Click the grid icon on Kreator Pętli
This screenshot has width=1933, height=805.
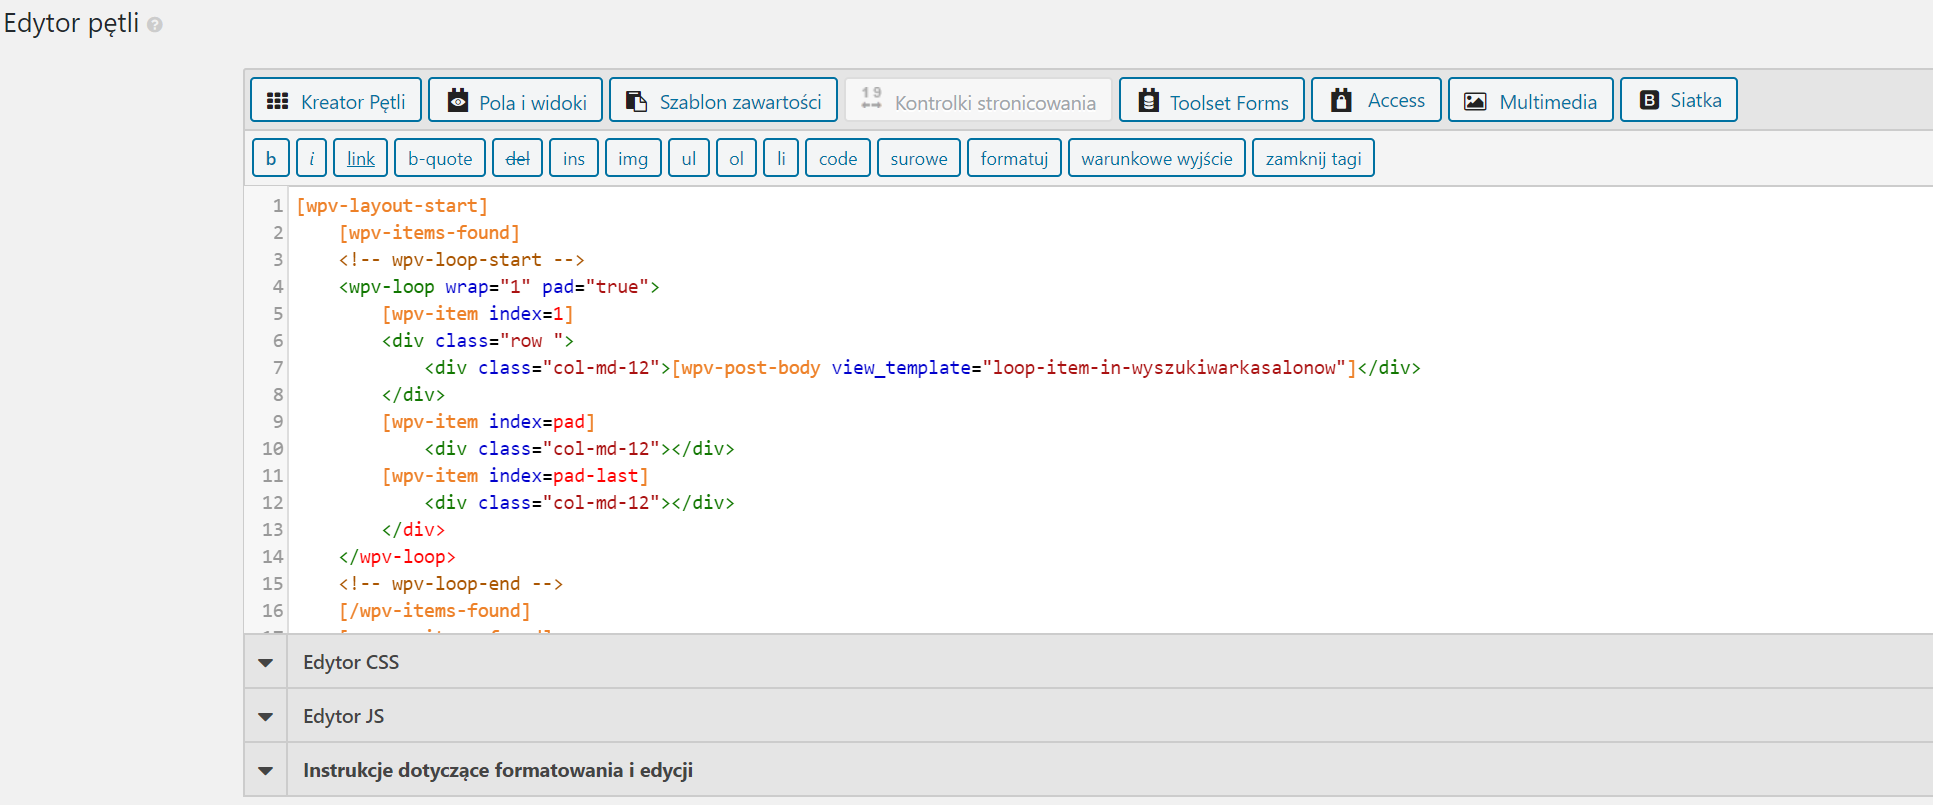277,101
